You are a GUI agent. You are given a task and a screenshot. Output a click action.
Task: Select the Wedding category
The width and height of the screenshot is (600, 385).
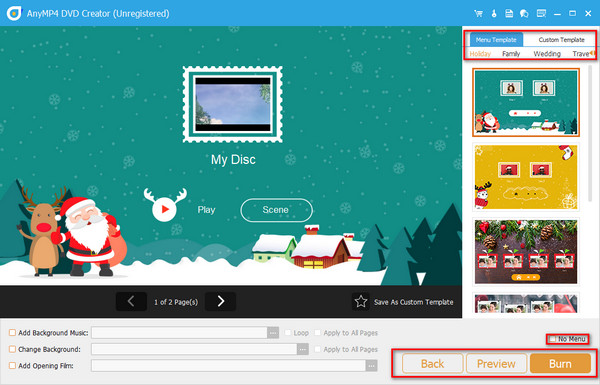(x=547, y=54)
